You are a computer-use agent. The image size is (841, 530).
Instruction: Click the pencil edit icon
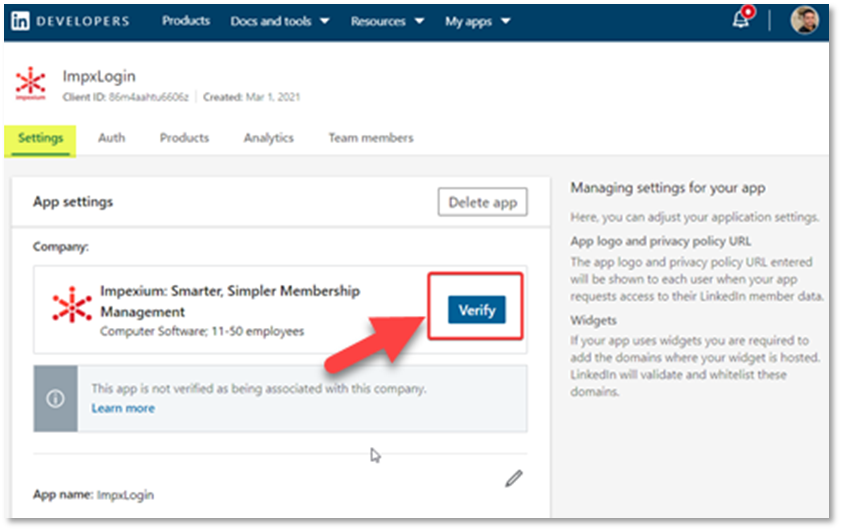point(514,478)
